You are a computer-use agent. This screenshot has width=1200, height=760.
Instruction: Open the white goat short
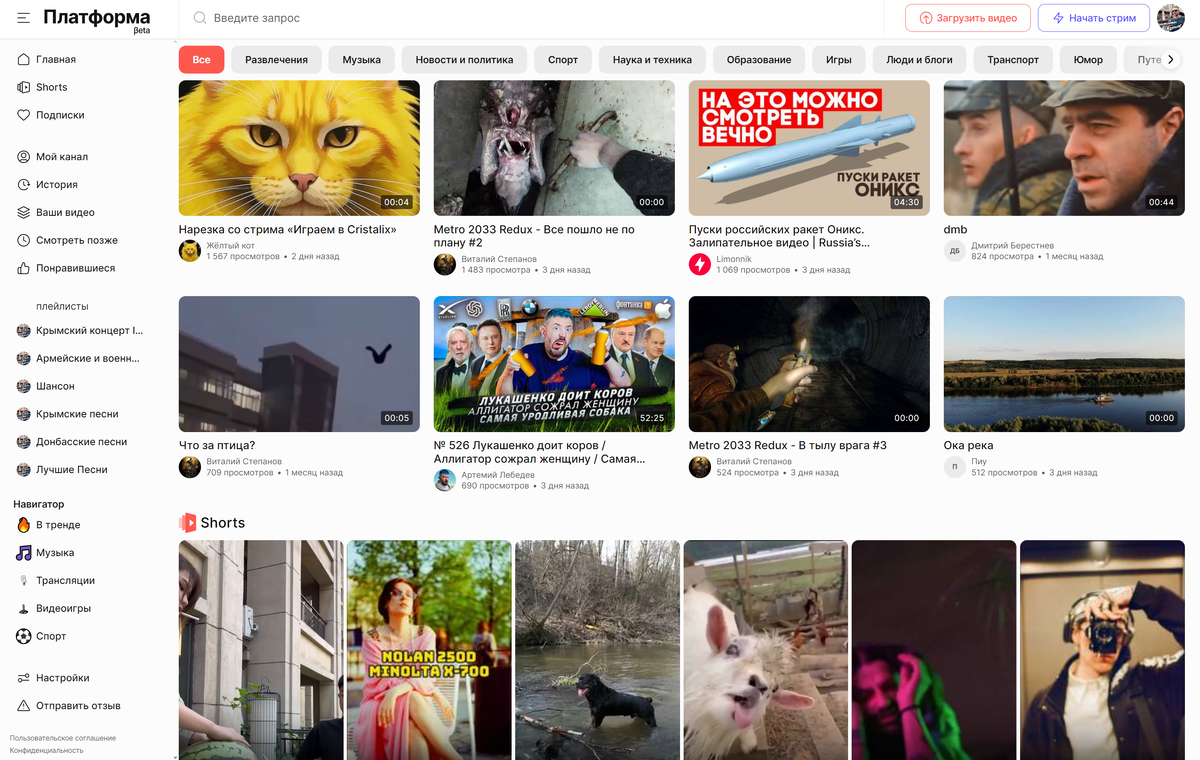766,650
